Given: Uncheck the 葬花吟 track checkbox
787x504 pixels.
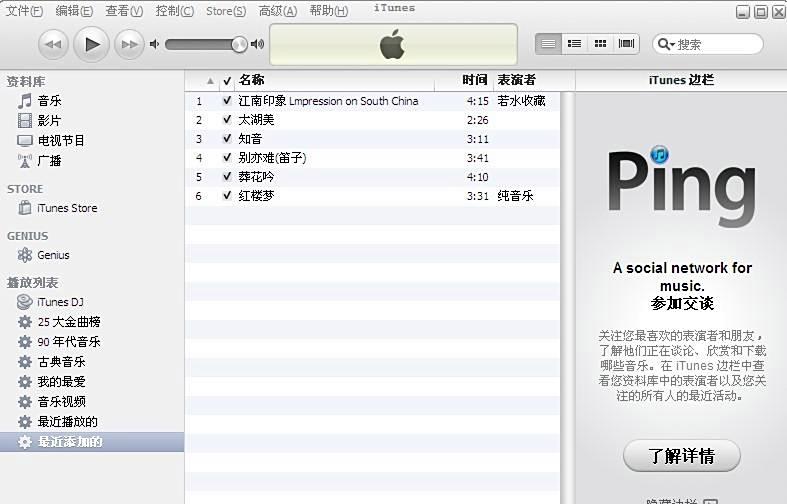Looking at the screenshot, I should pos(227,177).
